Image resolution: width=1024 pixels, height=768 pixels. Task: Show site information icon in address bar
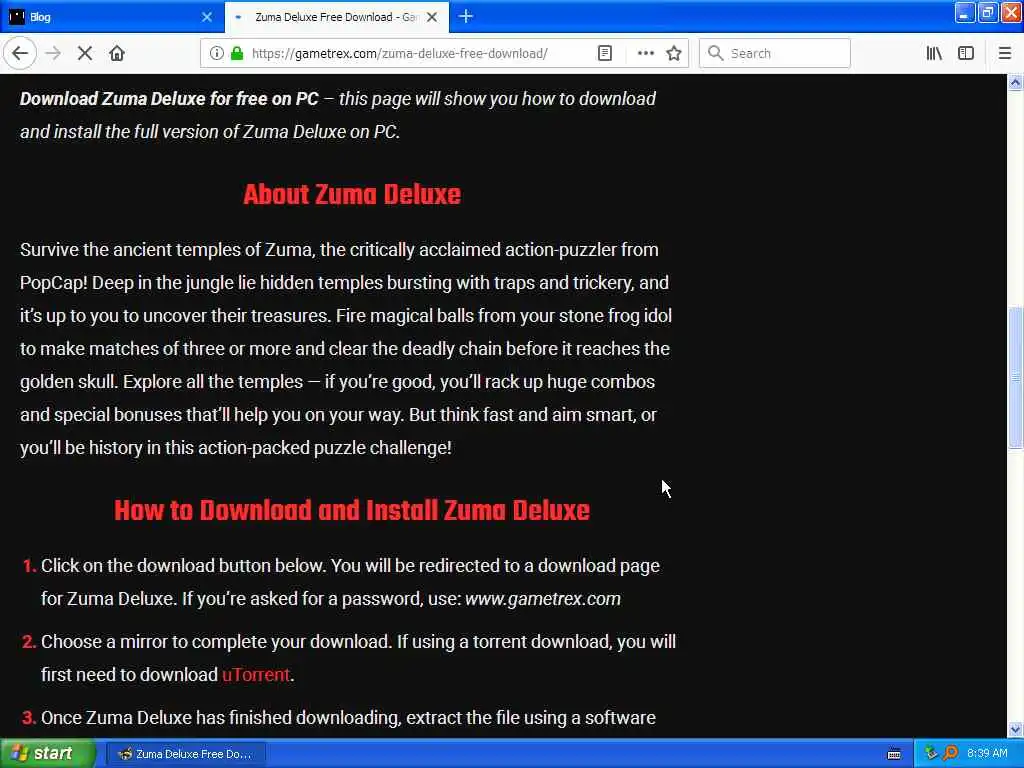[x=216, y=53]
